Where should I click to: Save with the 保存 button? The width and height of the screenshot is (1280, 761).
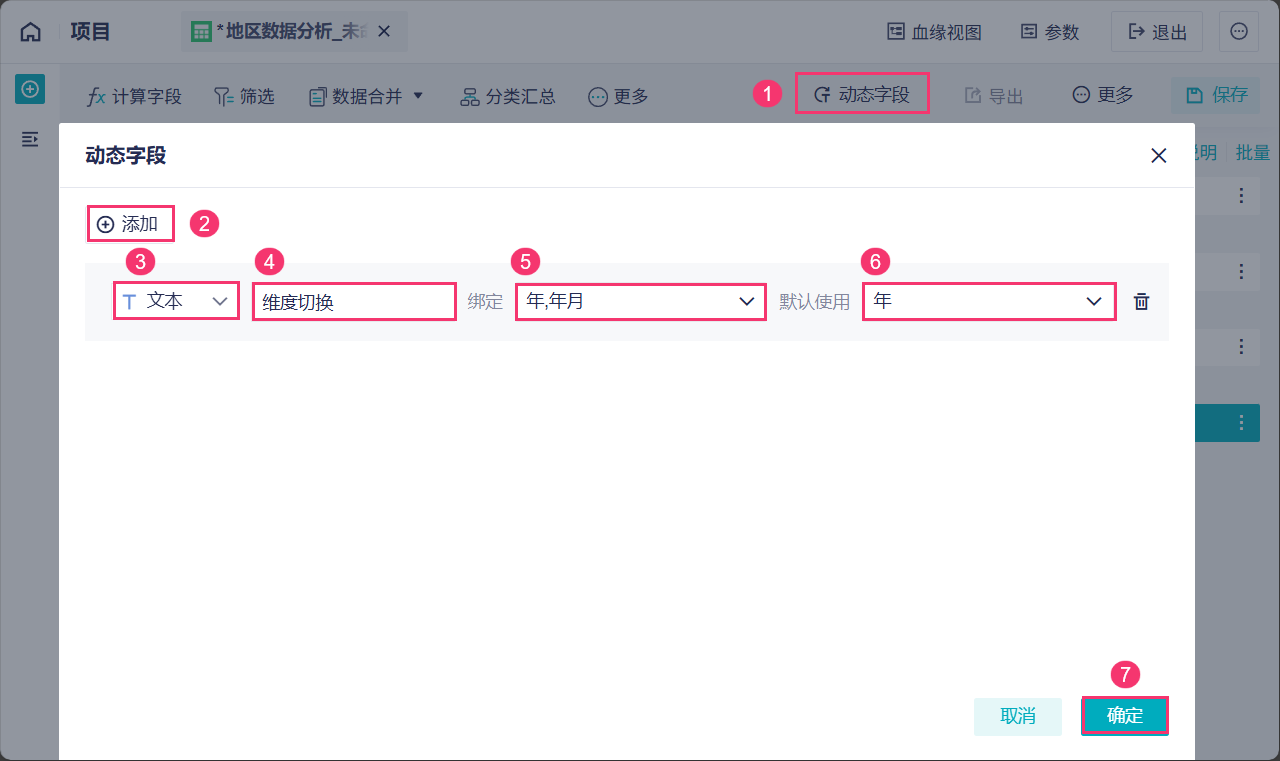pyautogui.click(x=1216, y=95)
